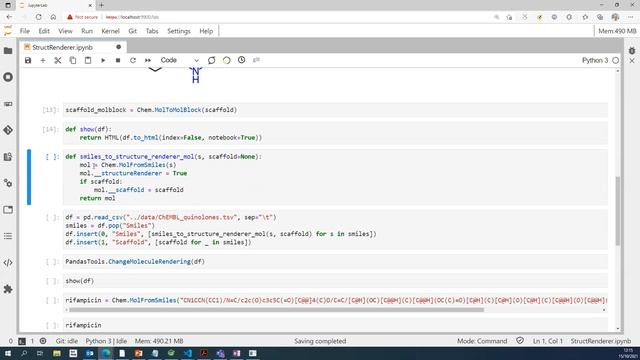Open the Run menu
The height and width of the screenshot is (360, 640).
click(87, 31)
